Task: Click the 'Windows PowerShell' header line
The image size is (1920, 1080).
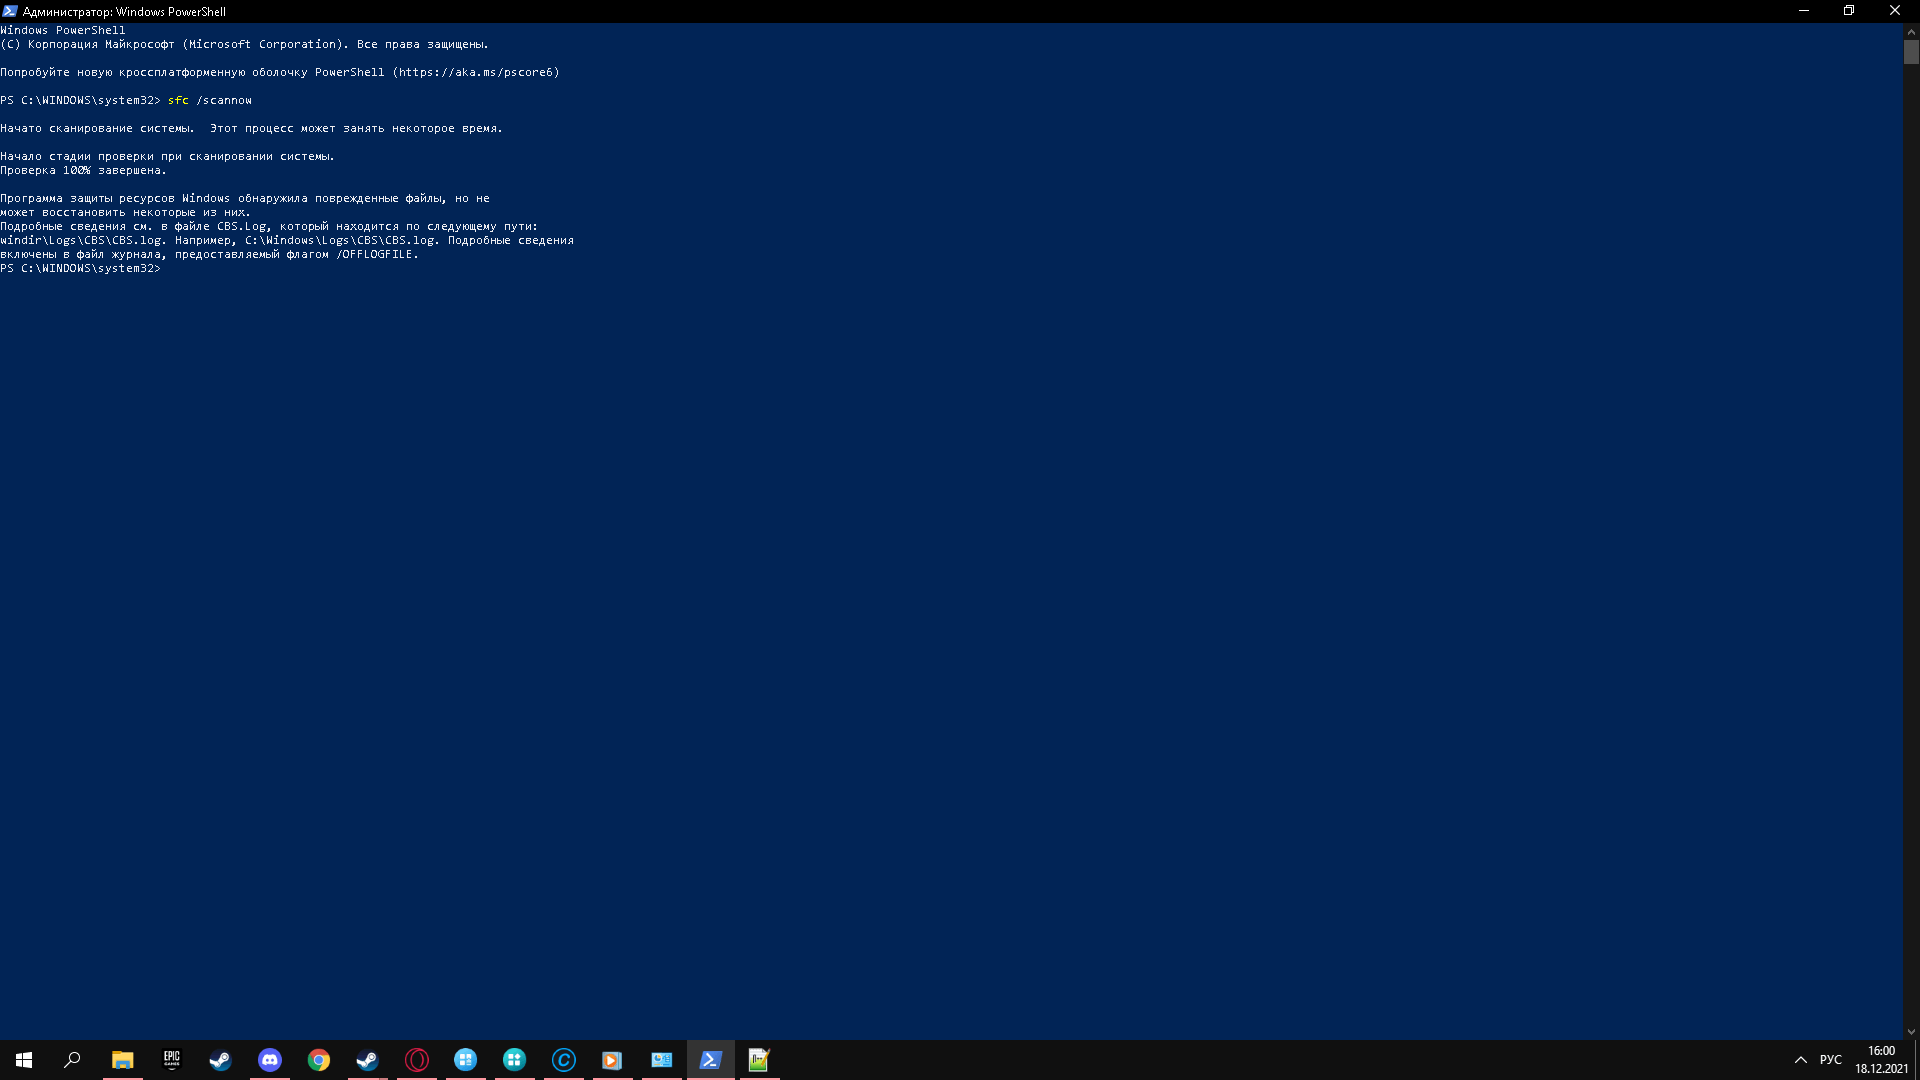Action: click(63, 30)
